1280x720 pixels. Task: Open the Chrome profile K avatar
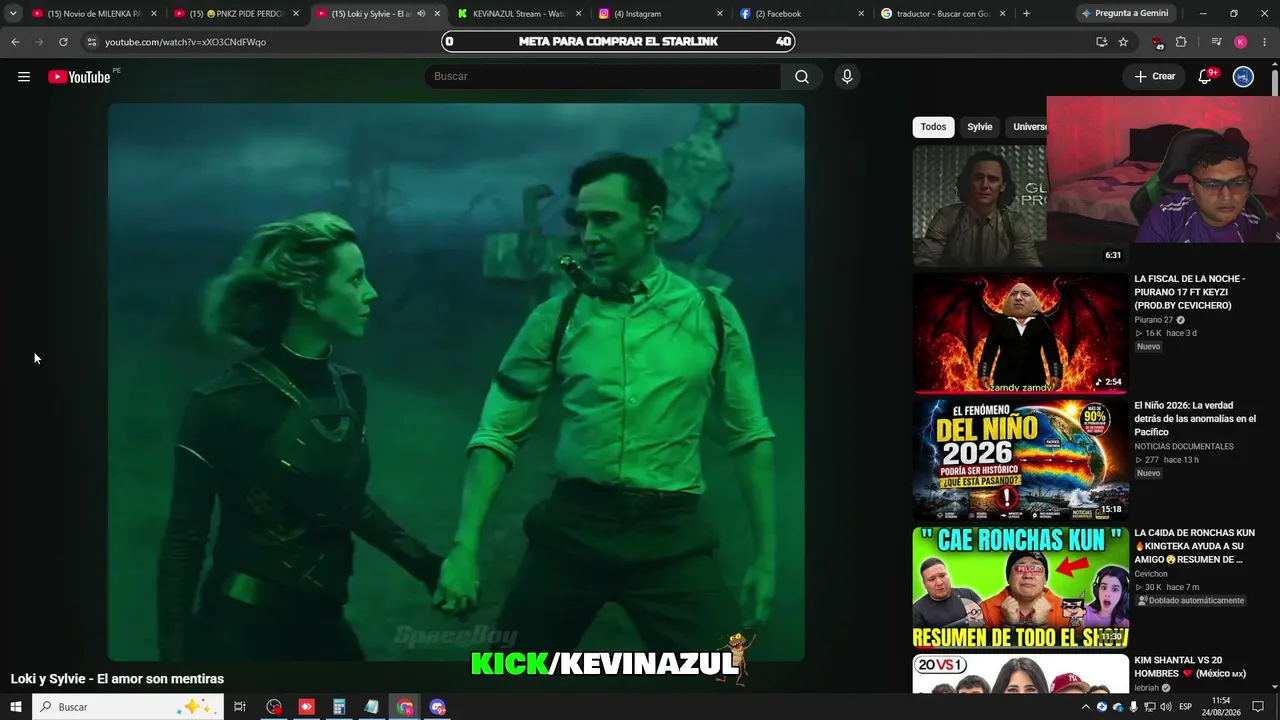pyautogui.click(x=1240, y=42)
